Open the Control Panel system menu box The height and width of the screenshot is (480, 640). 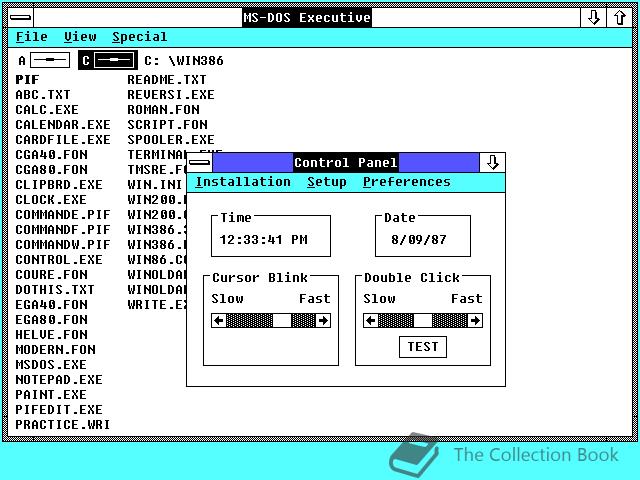200,163
